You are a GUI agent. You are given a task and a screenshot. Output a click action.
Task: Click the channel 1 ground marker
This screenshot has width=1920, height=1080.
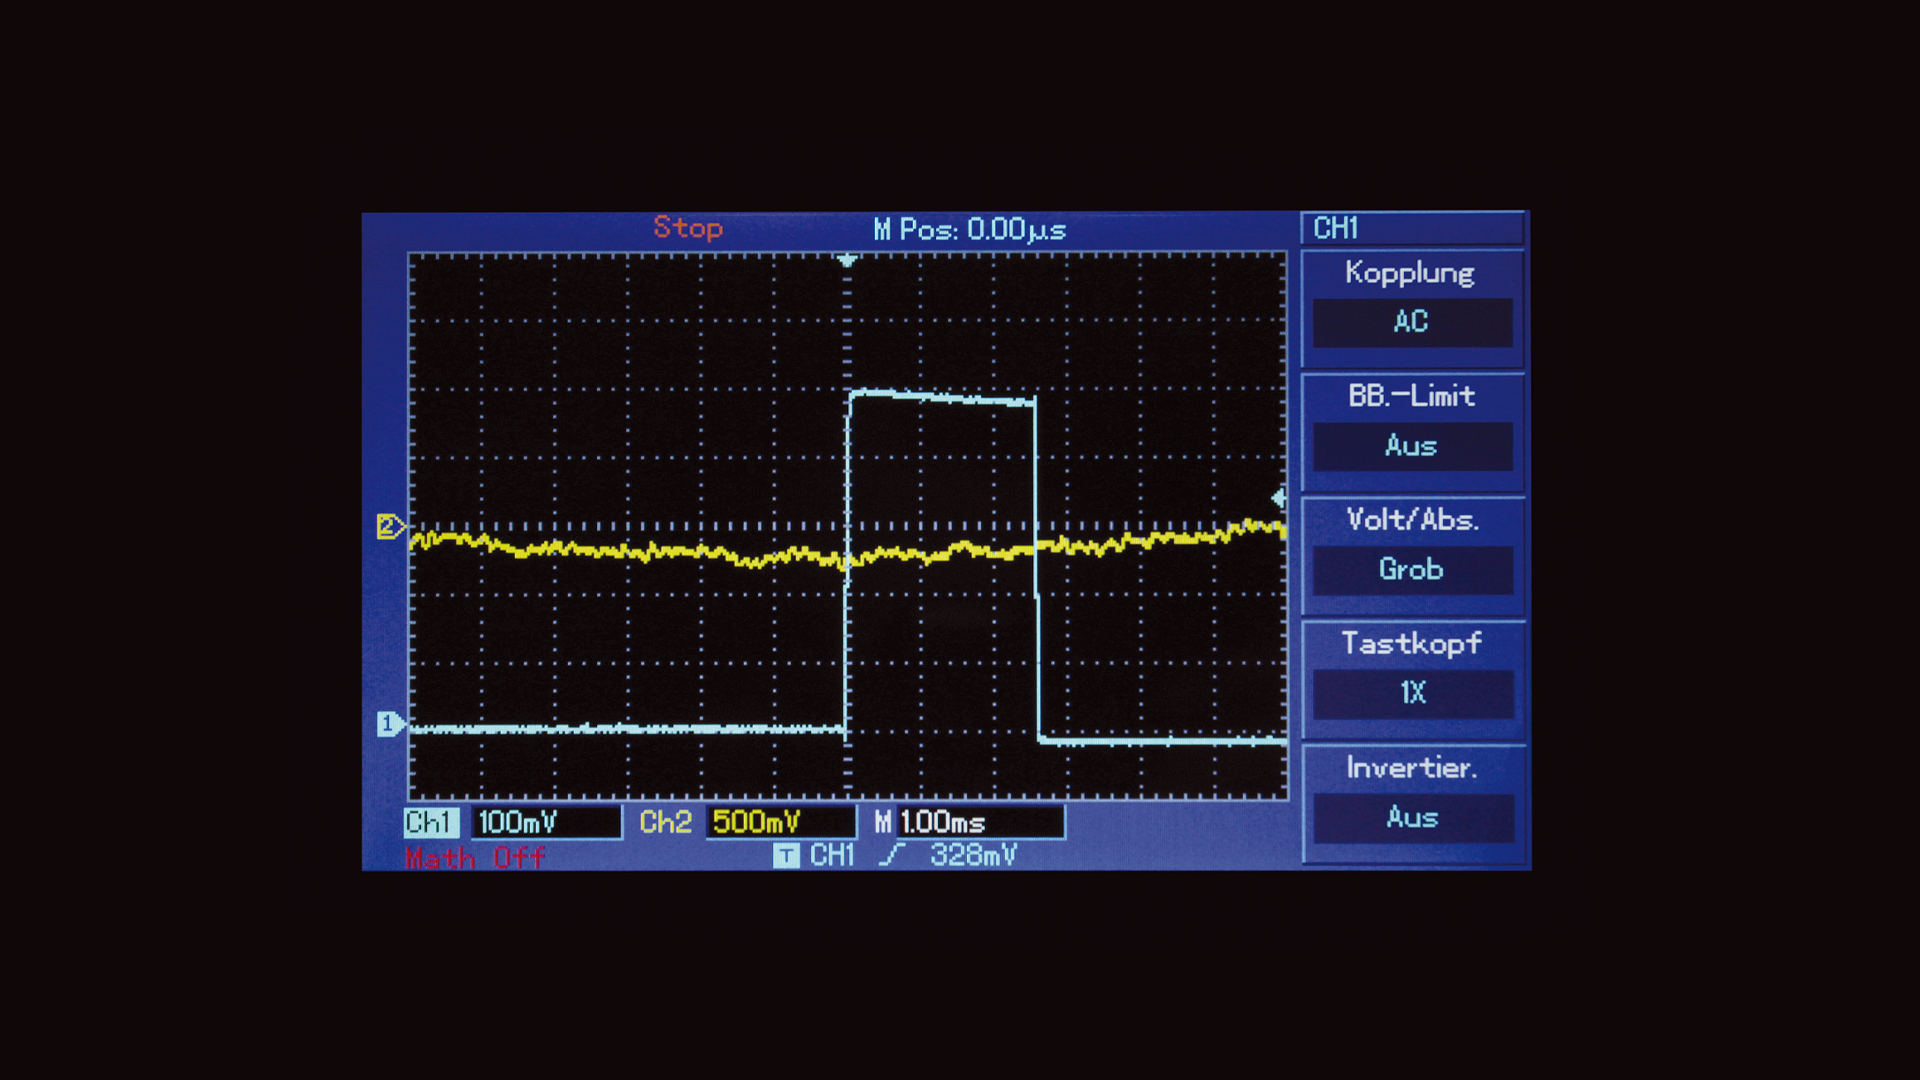pyautogui.click(x=389, y=723)
